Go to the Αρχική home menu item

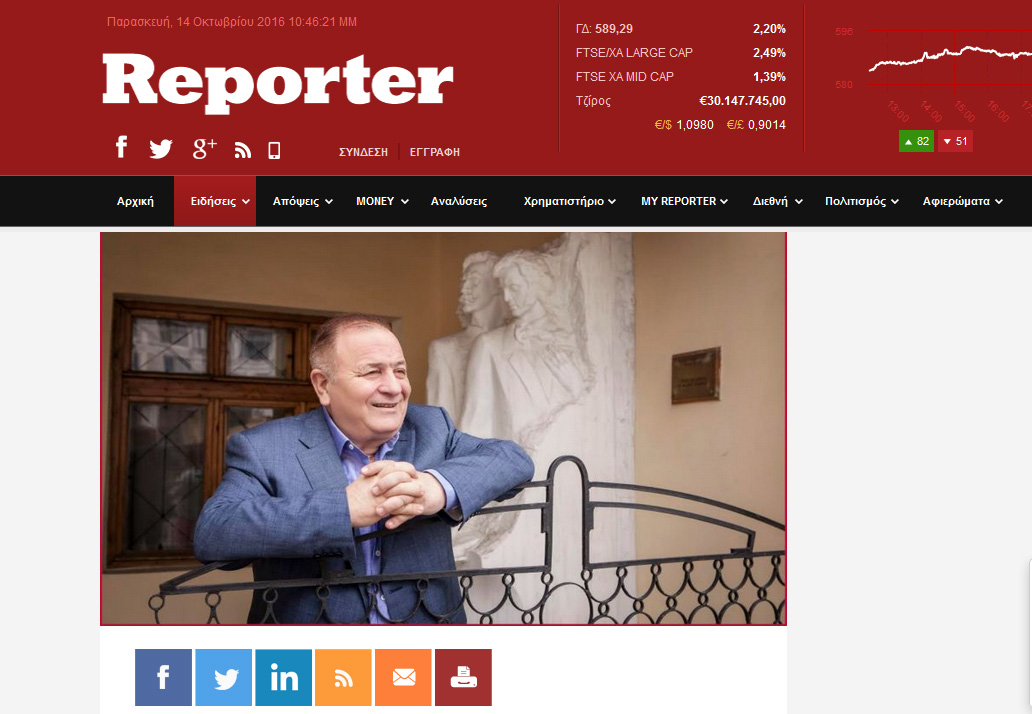click(x=135, y=201)
